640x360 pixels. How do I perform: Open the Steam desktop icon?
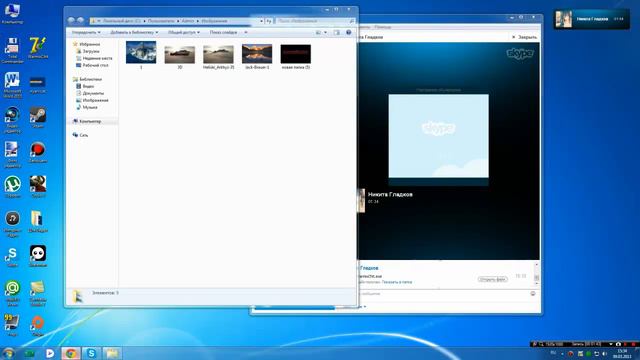(38, 118)
